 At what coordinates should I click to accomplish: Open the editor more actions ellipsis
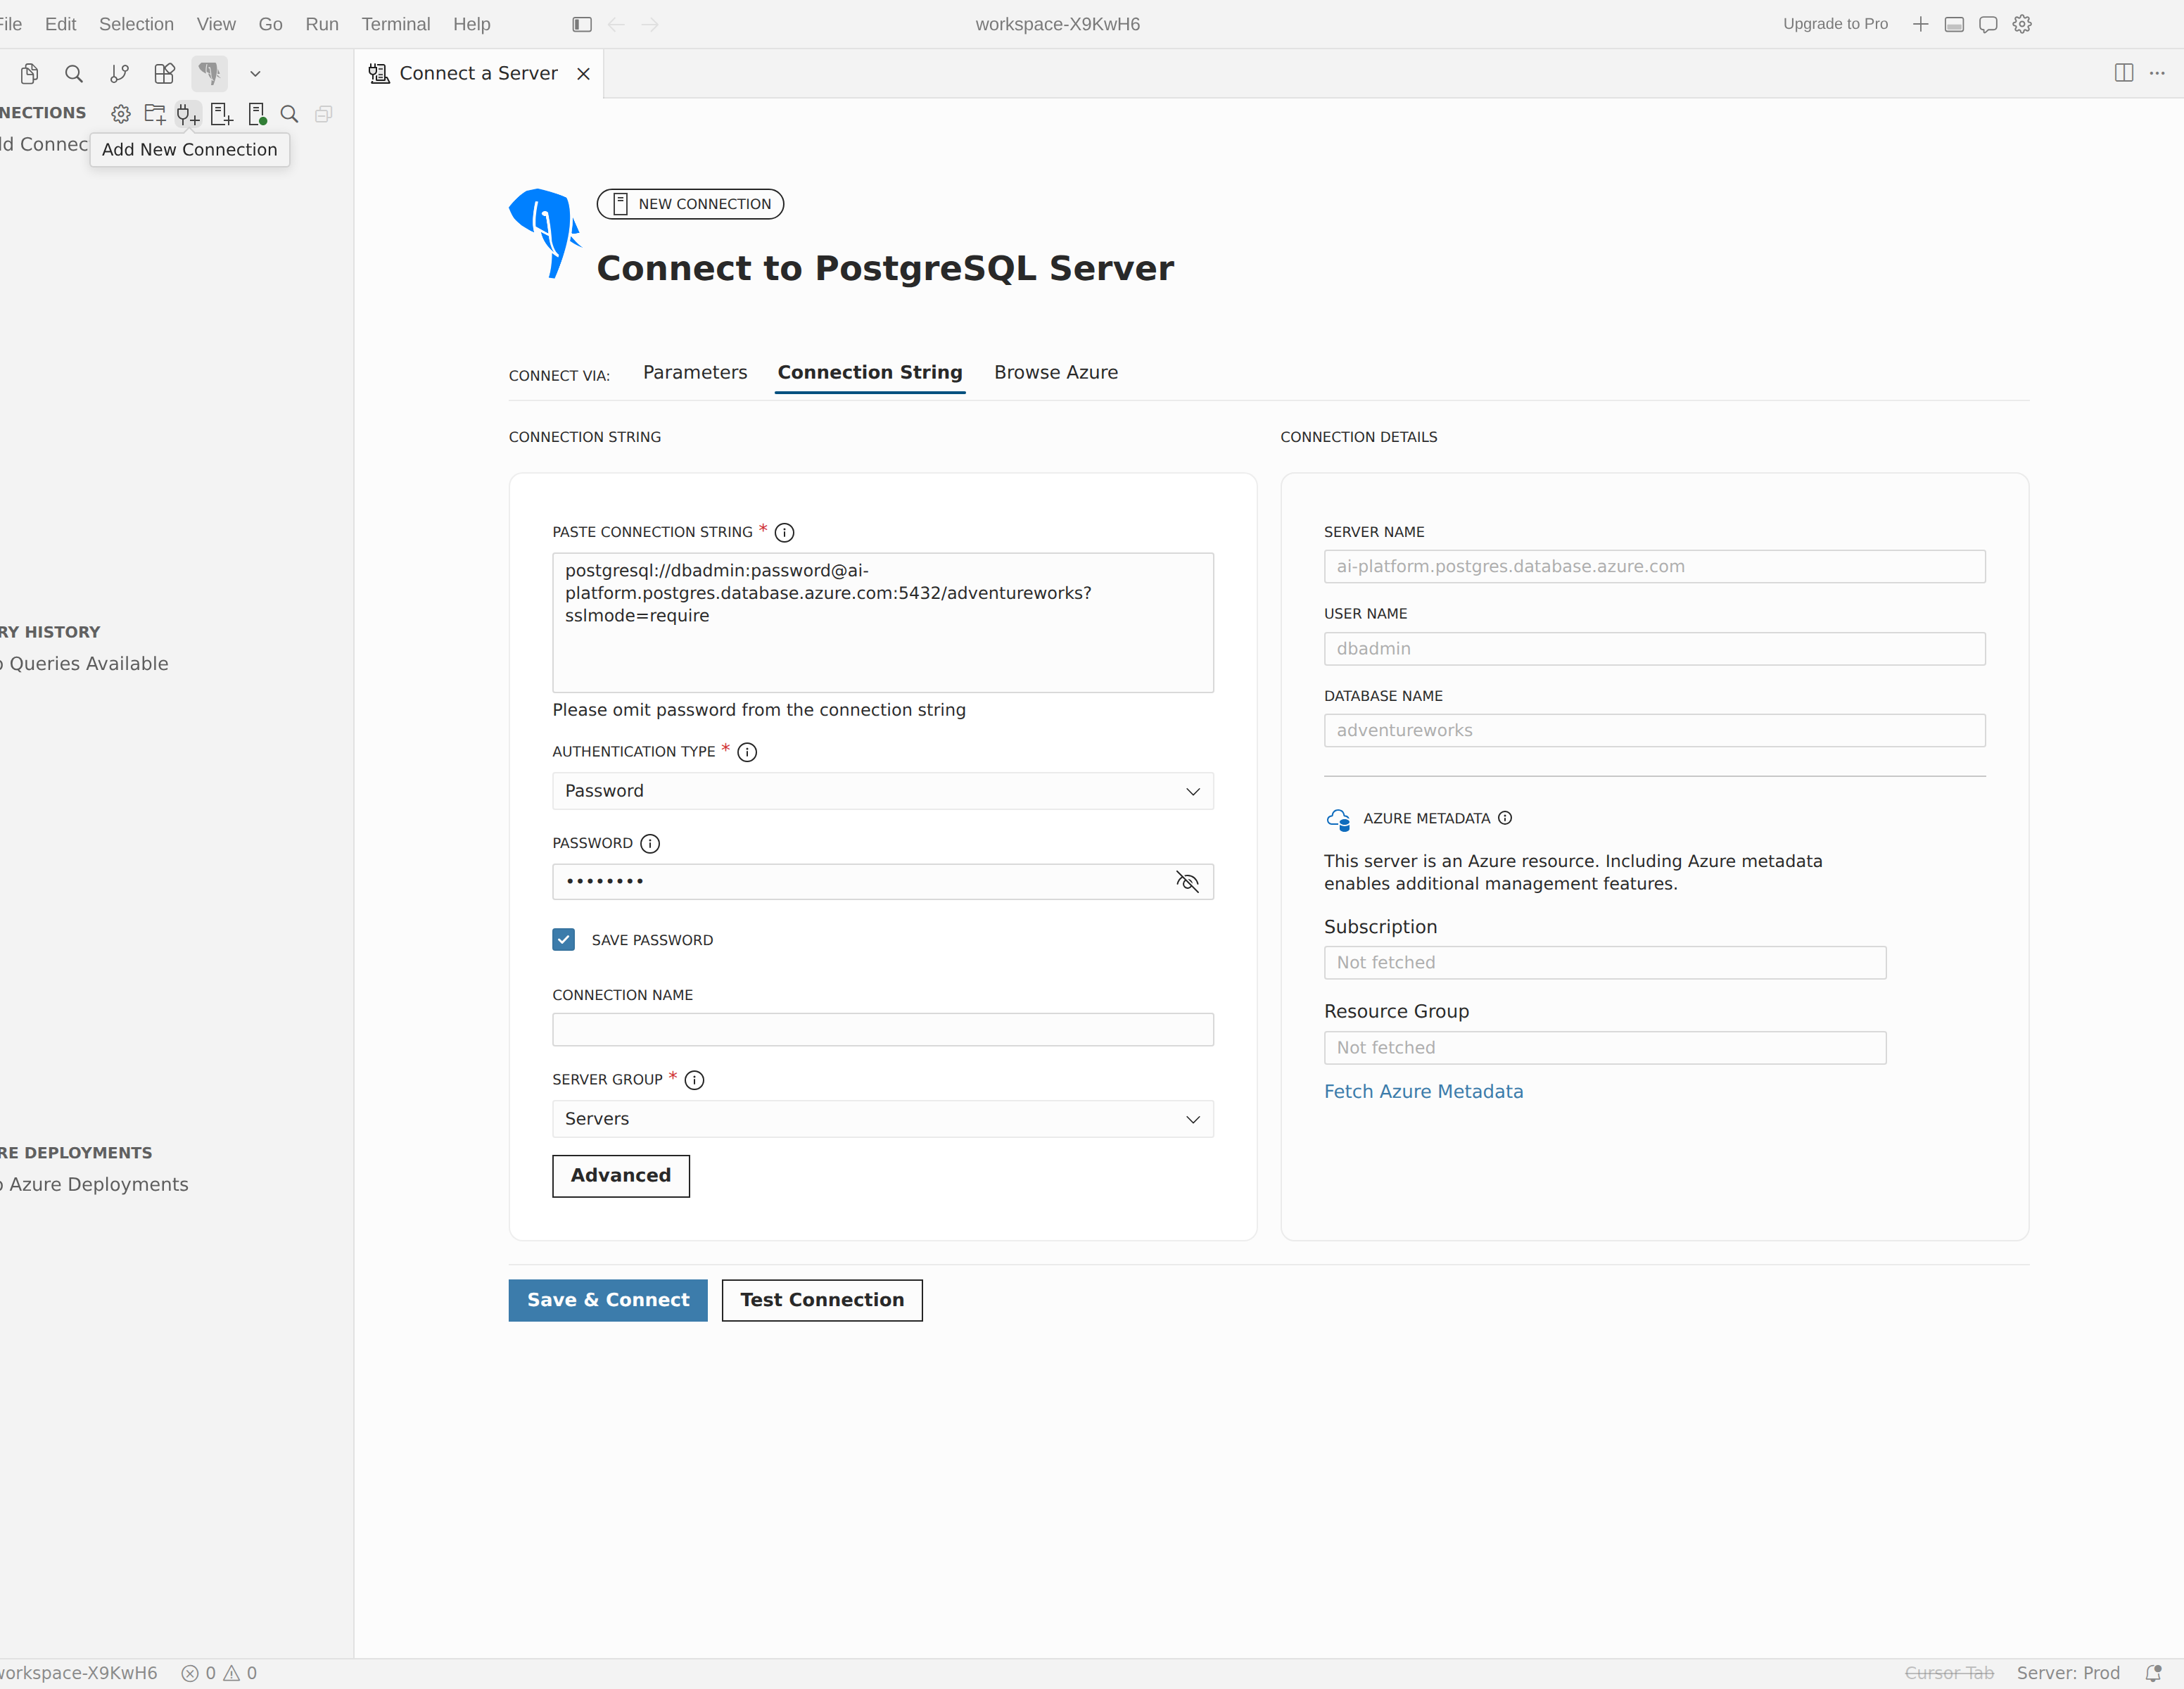2157,73
